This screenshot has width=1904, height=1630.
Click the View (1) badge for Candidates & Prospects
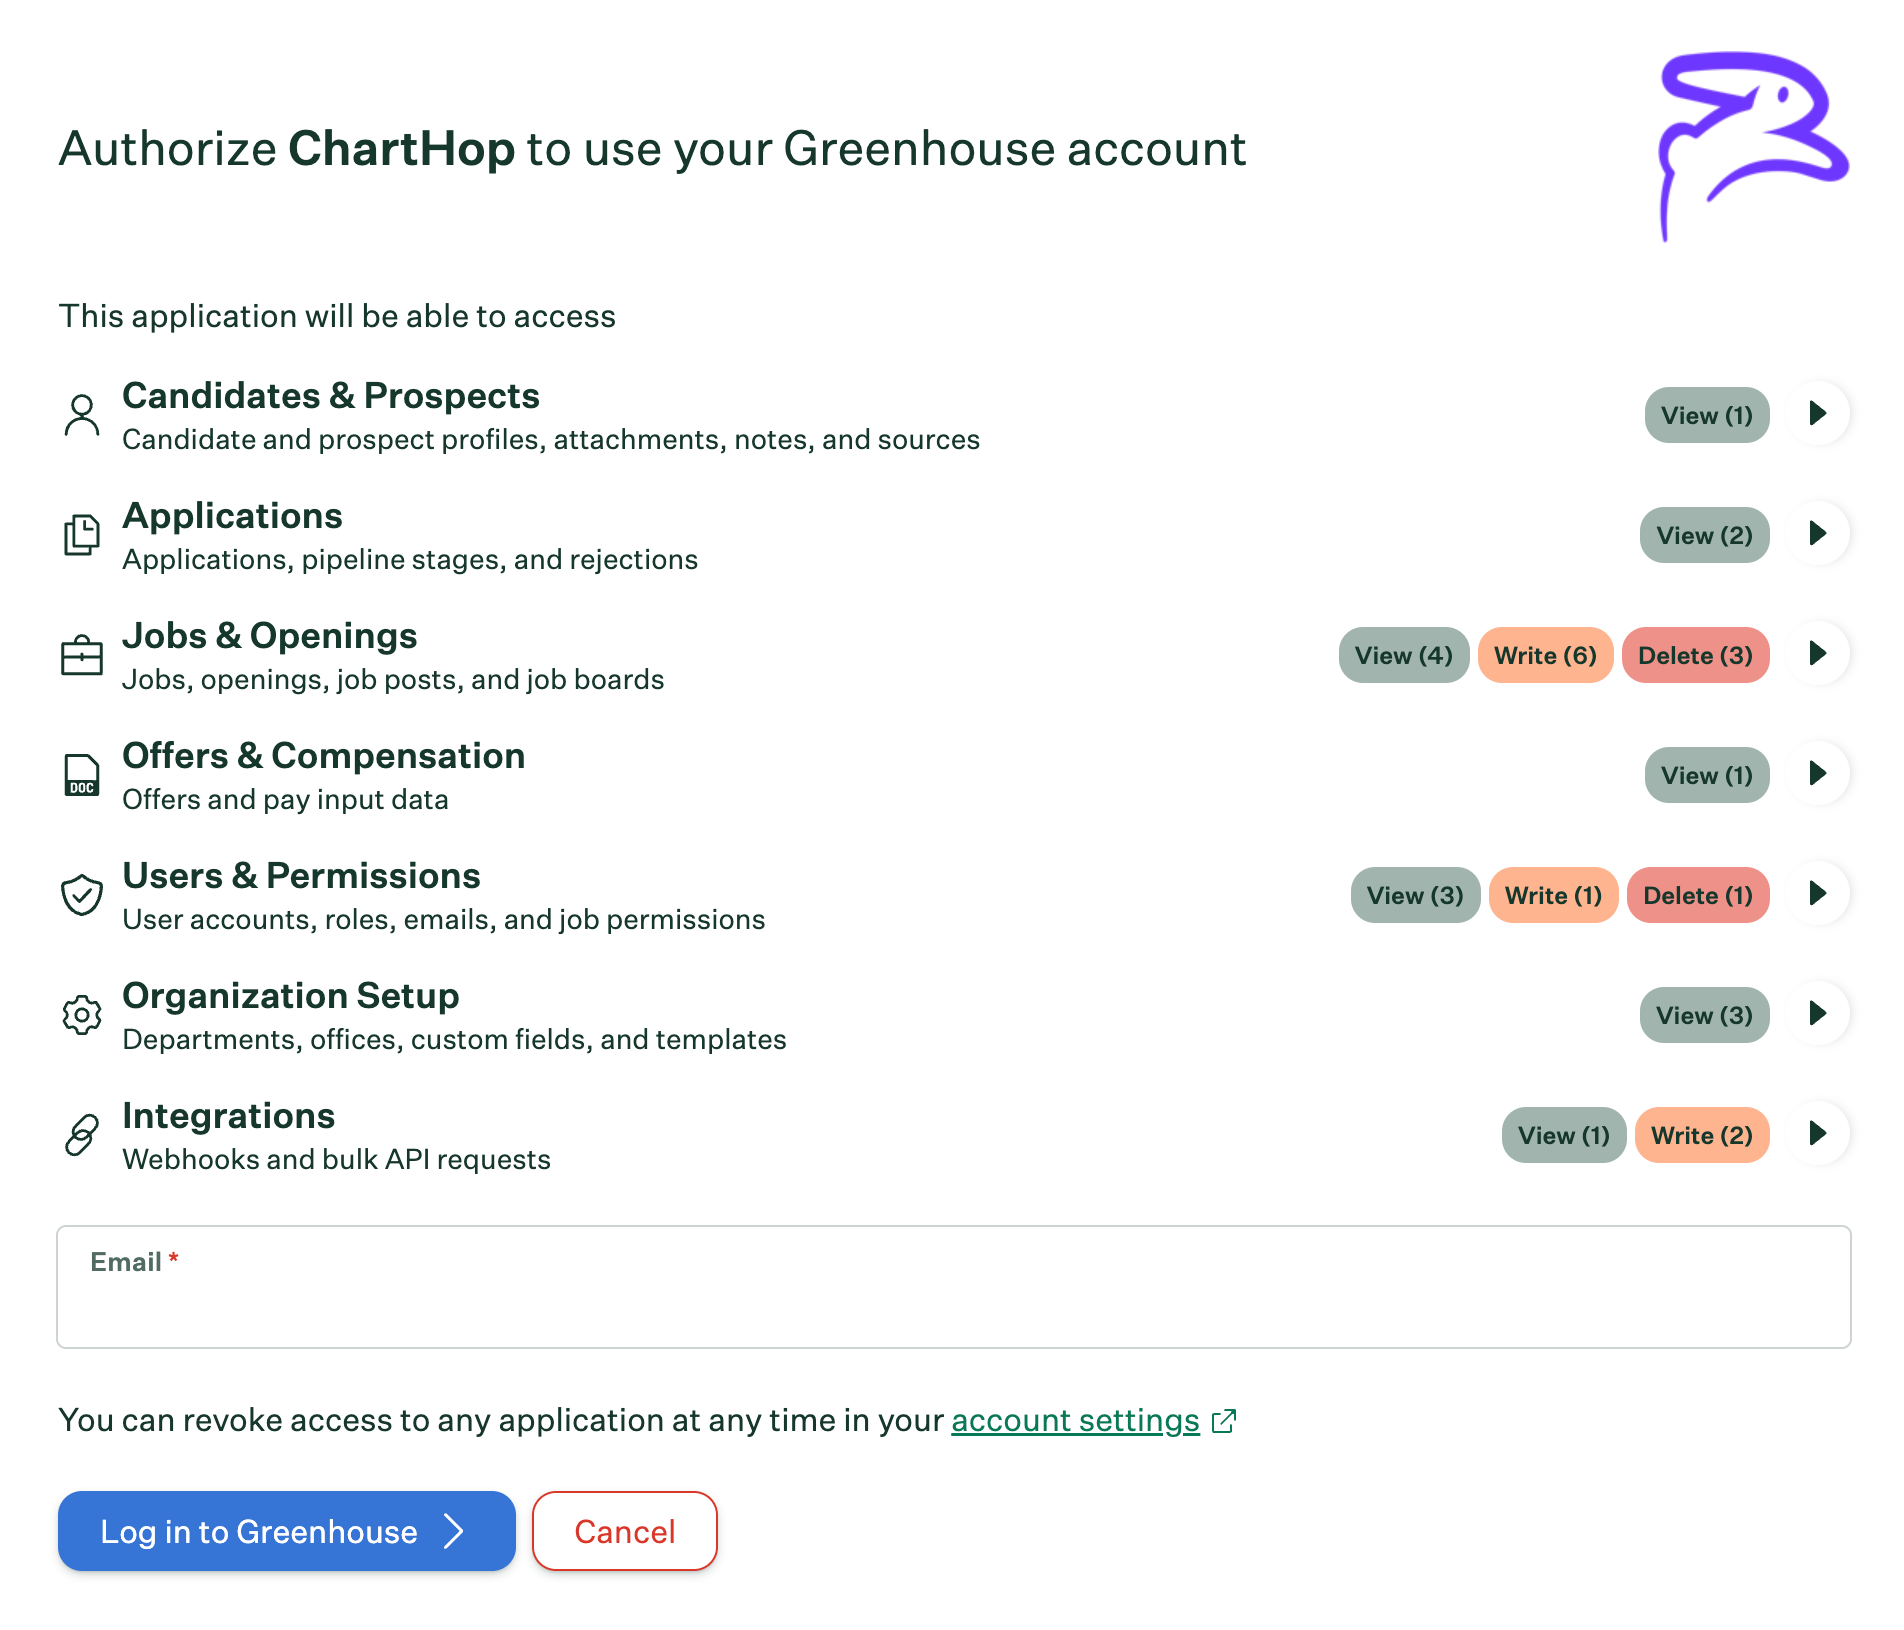pyautogui.click(x=1707, y=415)
